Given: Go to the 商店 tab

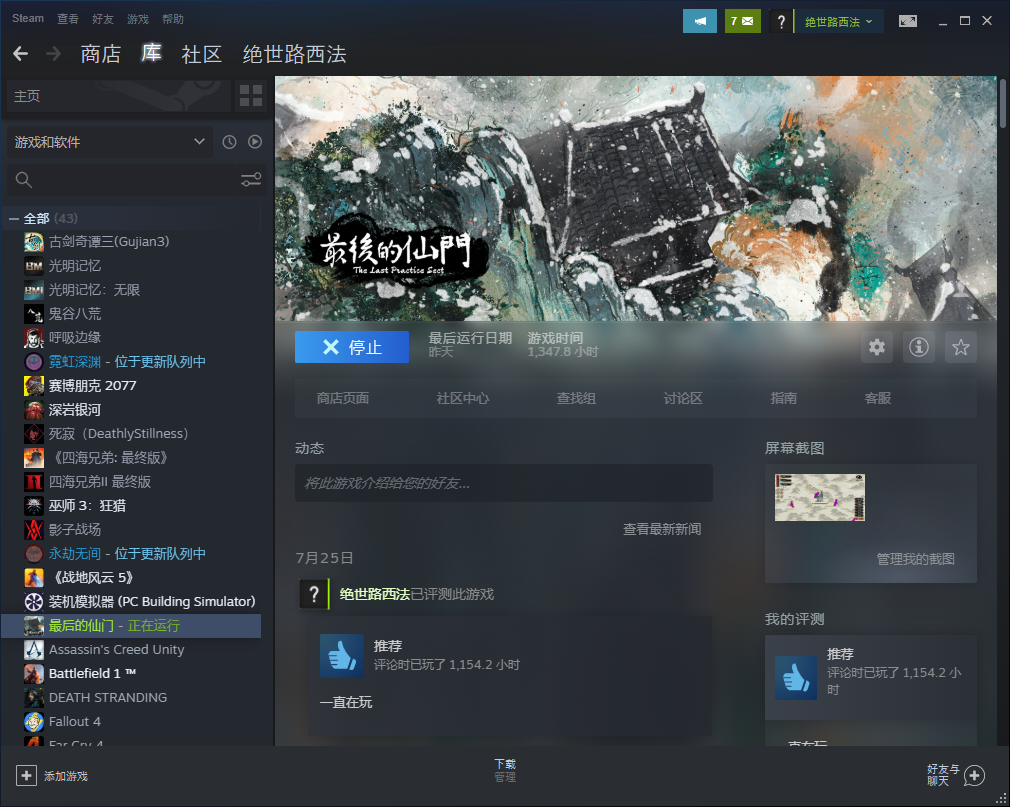Looking at the screenshot, I should [100, 54].
